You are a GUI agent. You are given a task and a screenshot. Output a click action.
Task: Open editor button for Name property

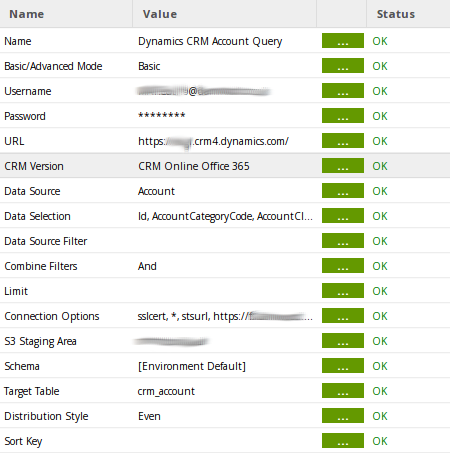pyautogui.click(x=343, y=41)
